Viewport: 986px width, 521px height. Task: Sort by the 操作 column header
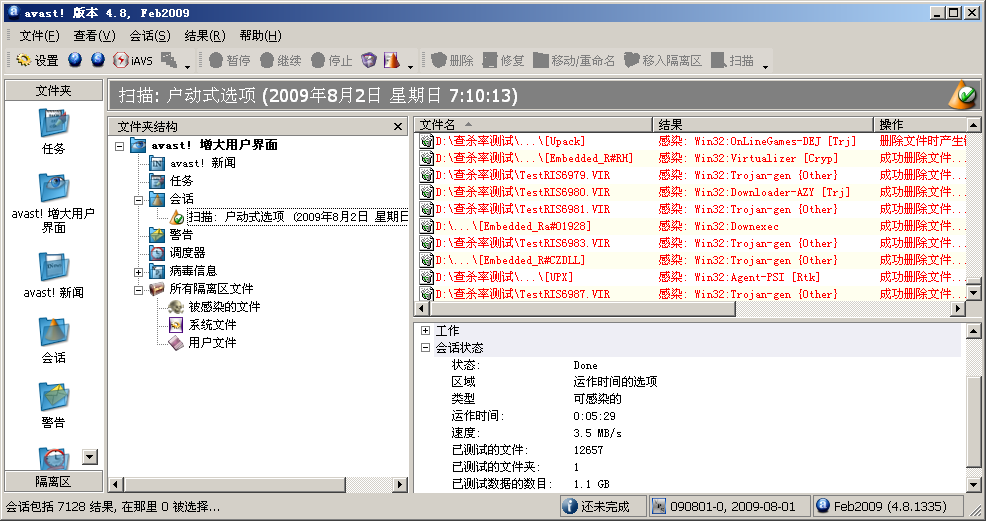click(x=920, y=124)
